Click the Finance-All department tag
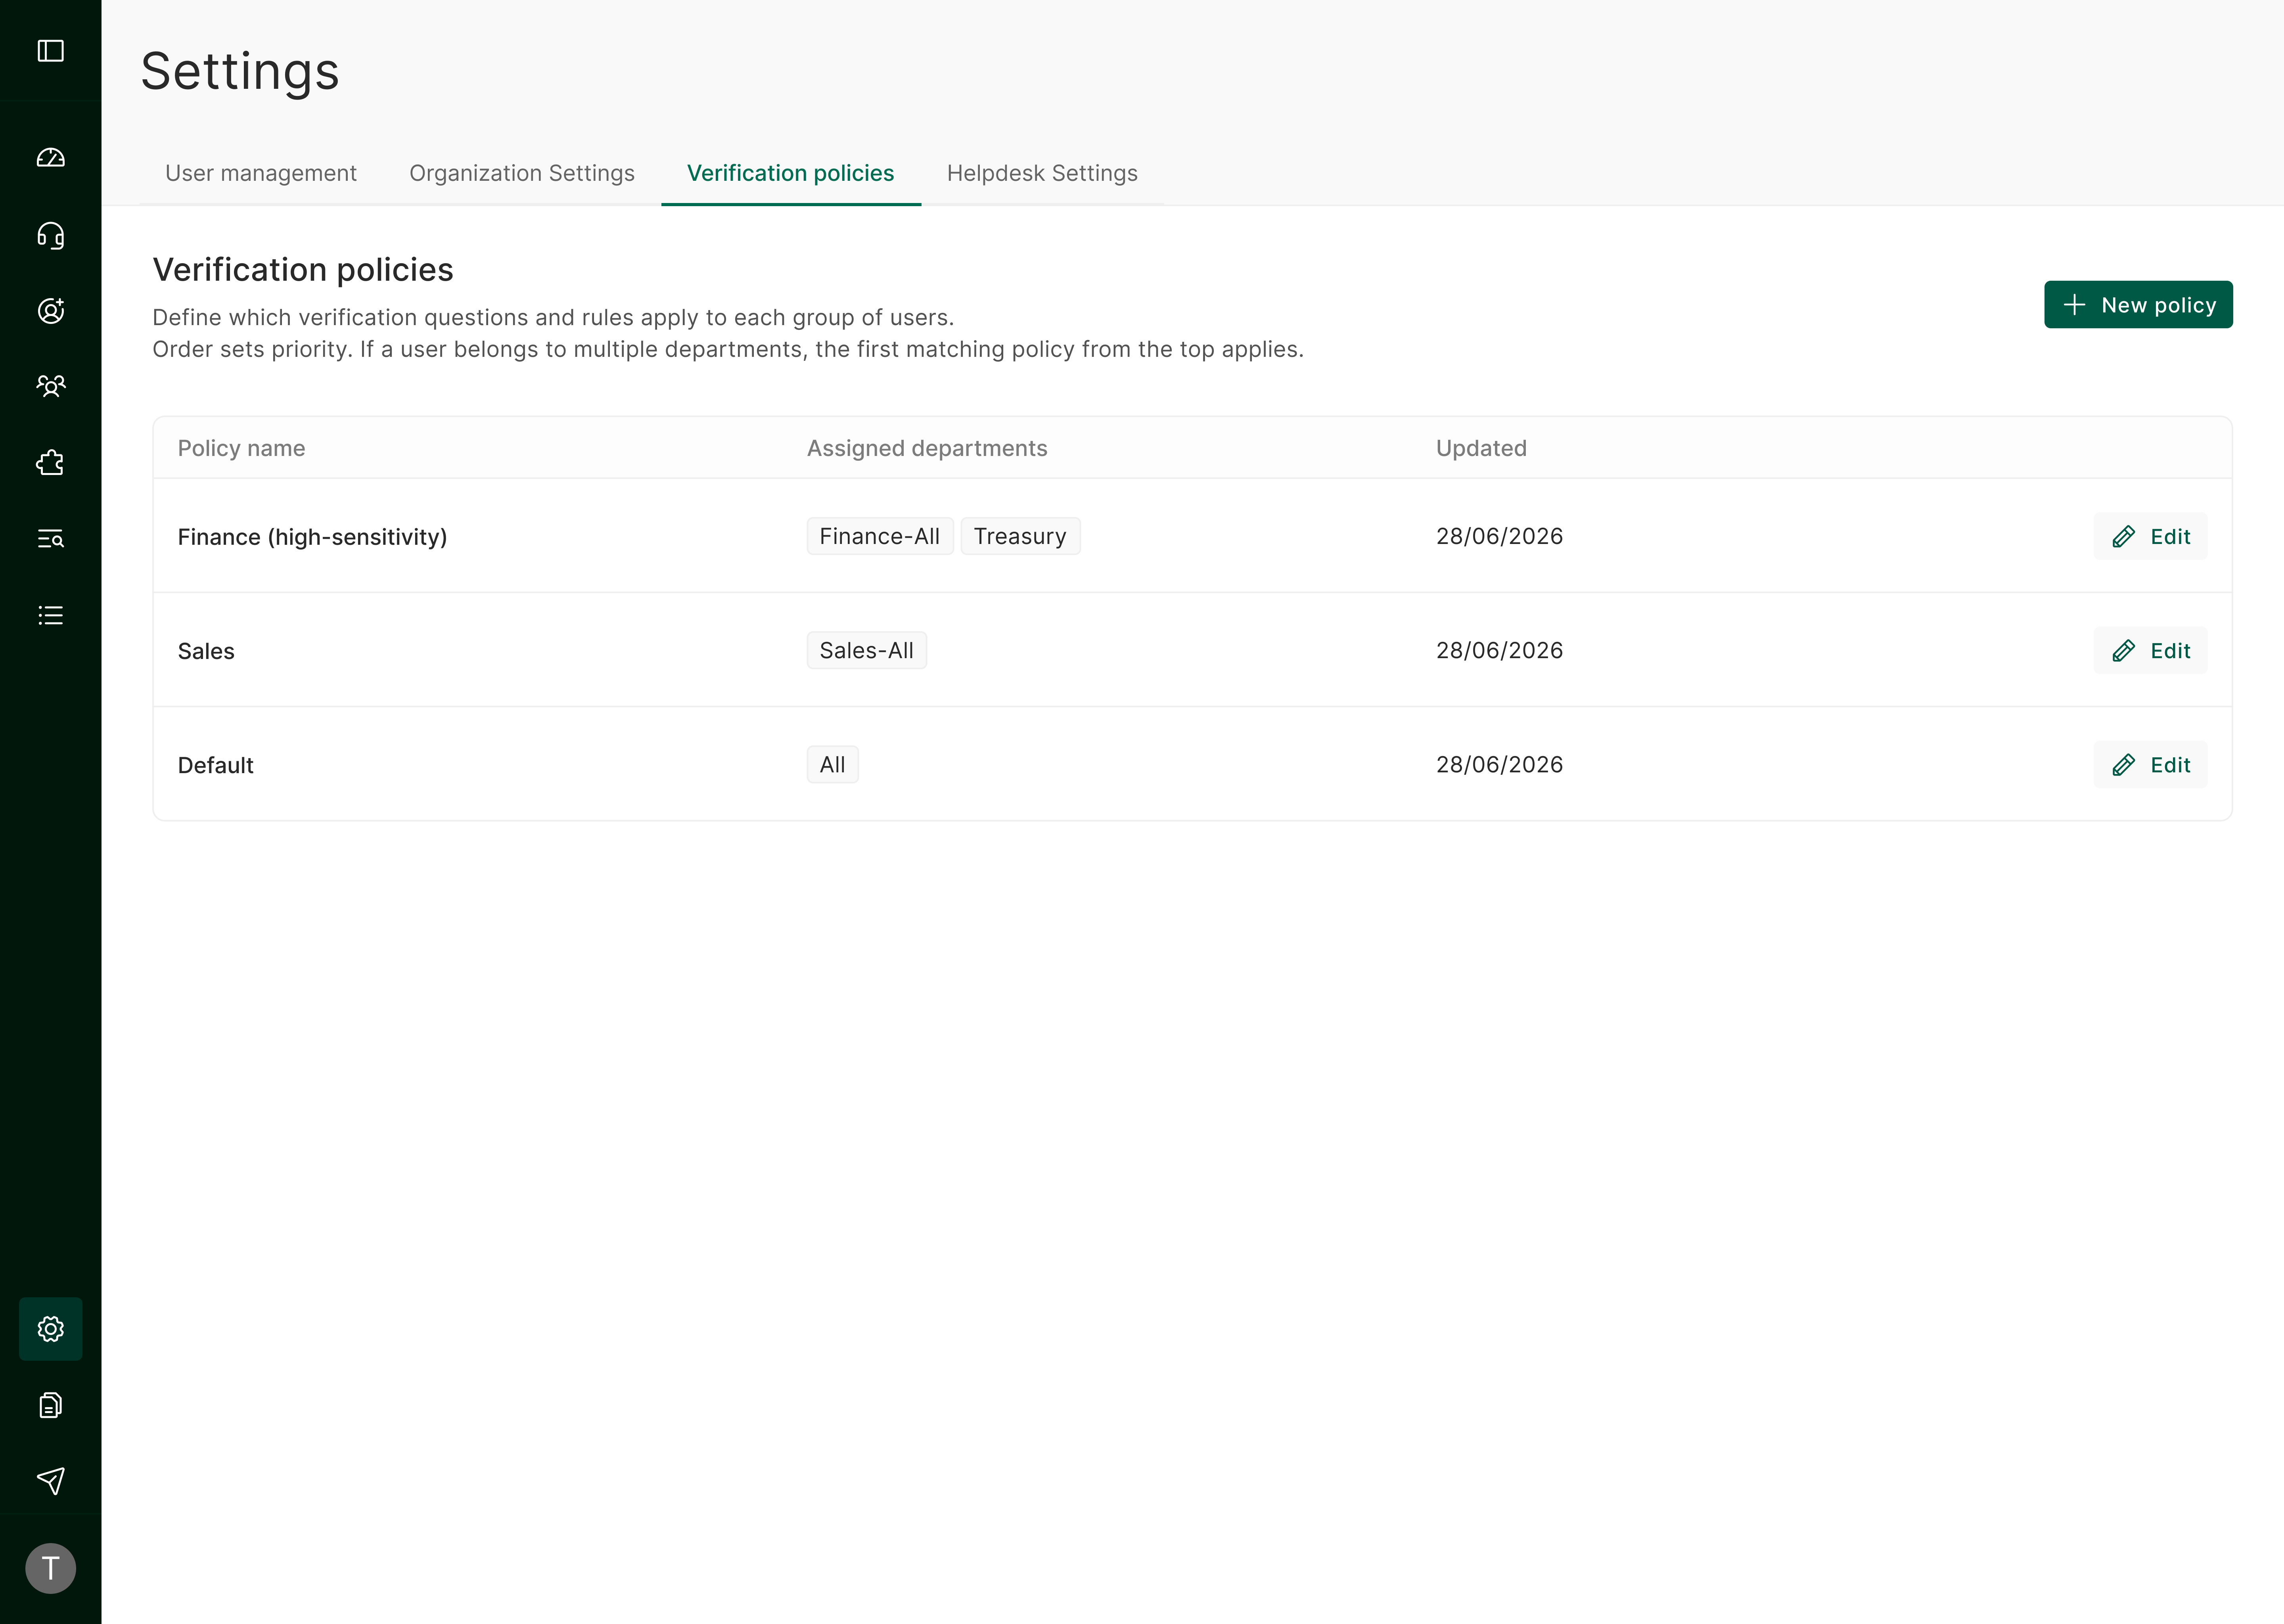 pos(880,536)
